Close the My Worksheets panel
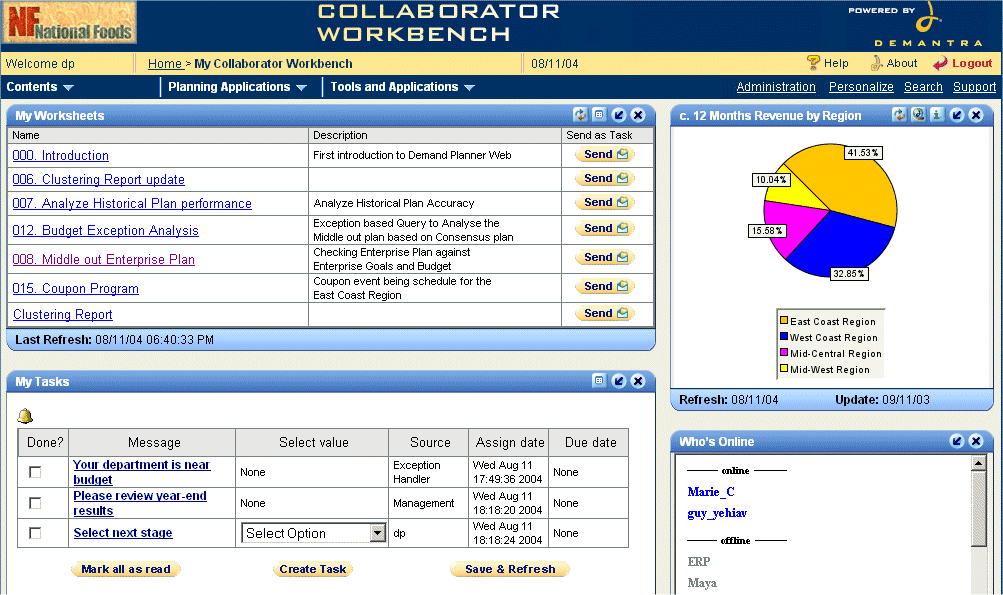 [x=638, y=115]
